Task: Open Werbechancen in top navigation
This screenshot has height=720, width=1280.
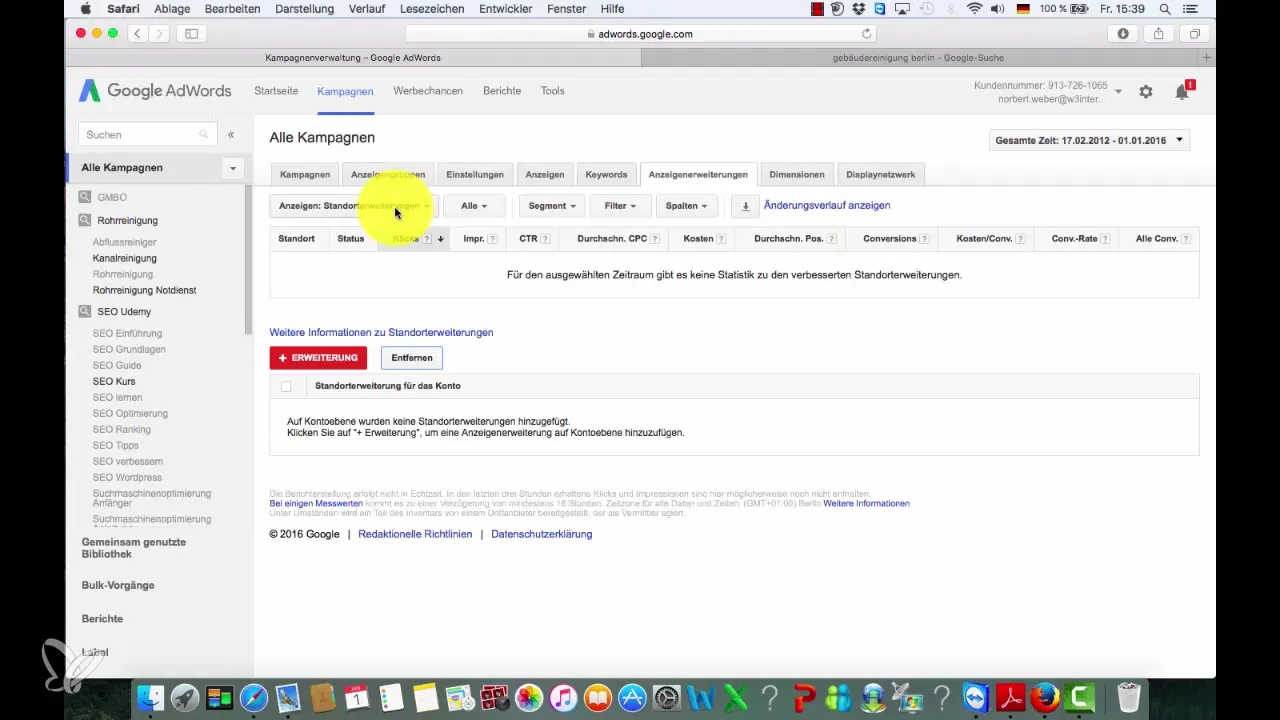Action: [428, 91]
